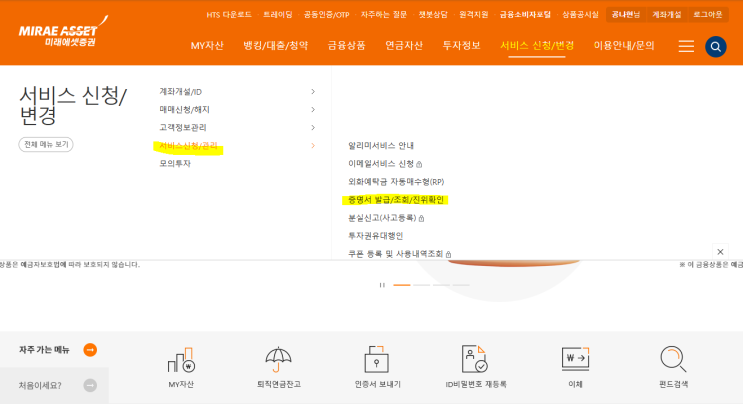Click 원격지원 in the top bar

(473, 15)
